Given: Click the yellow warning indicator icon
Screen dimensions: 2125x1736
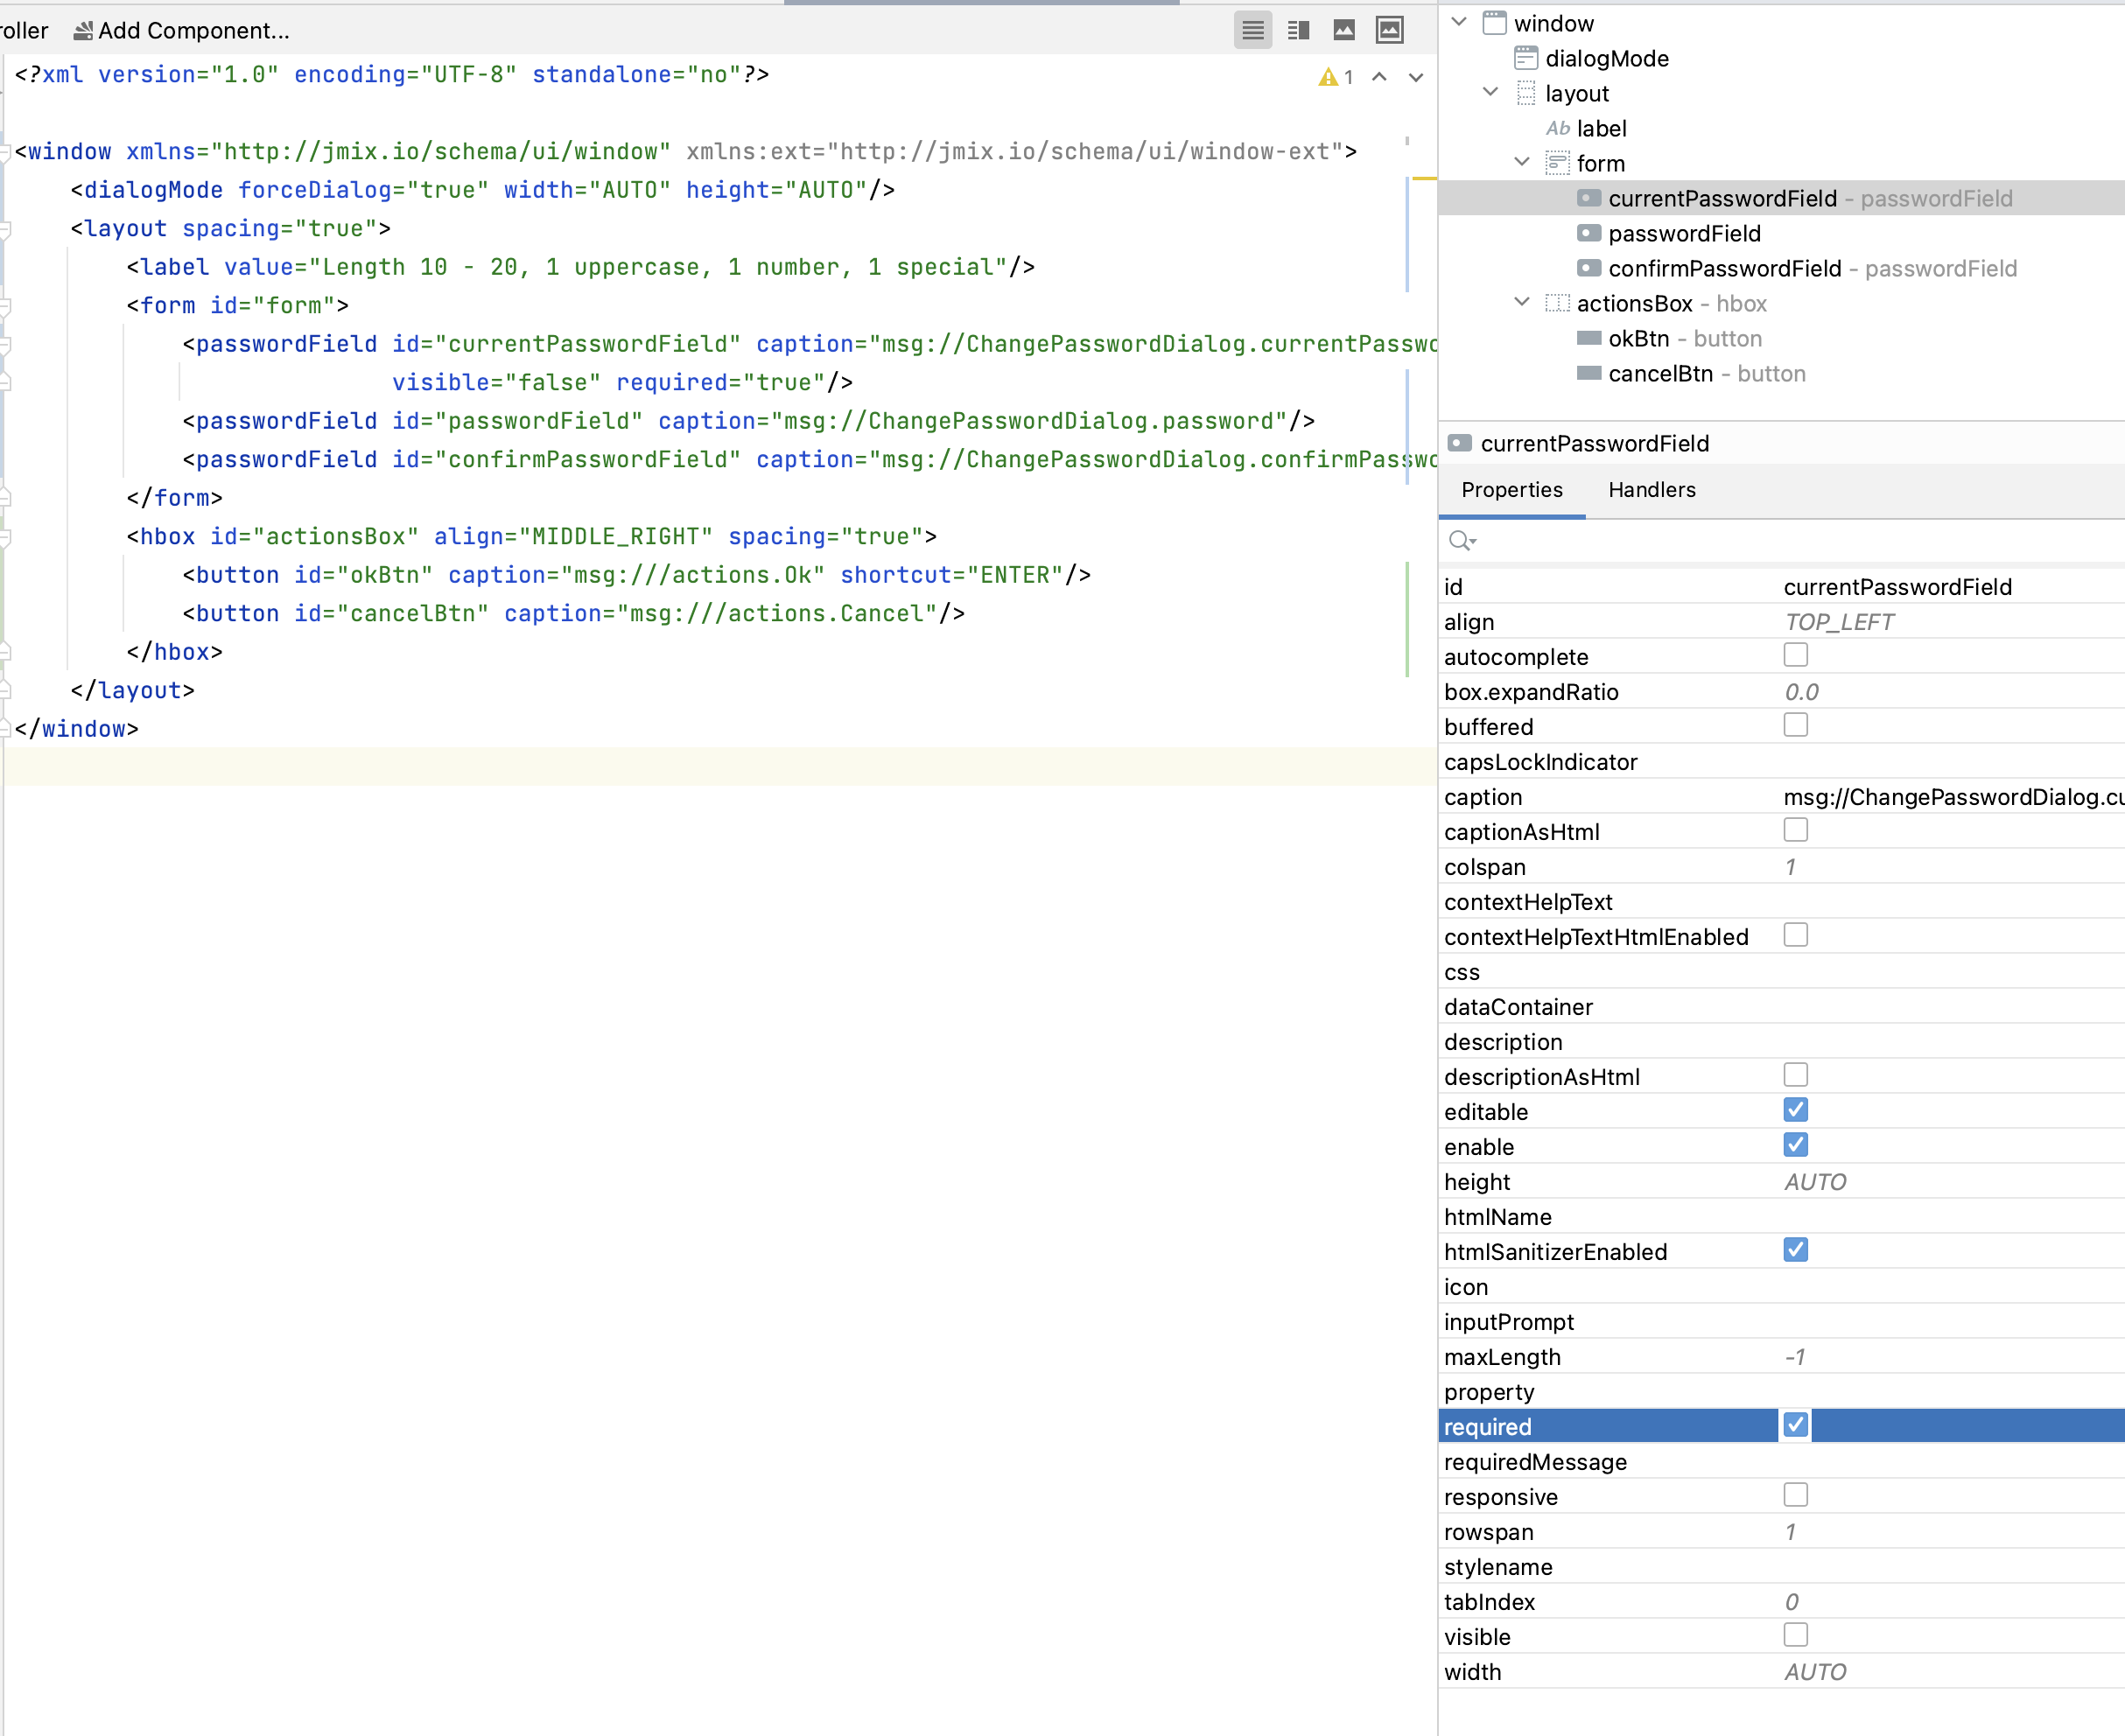Looking at the screenshot, I should pyautogui.click(x=1328, y=77).
